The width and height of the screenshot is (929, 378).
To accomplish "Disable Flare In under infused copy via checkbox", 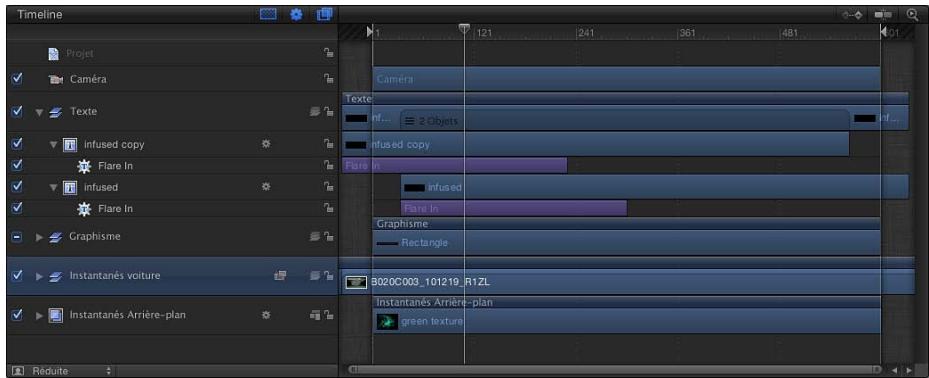I will tap(17, 165).
